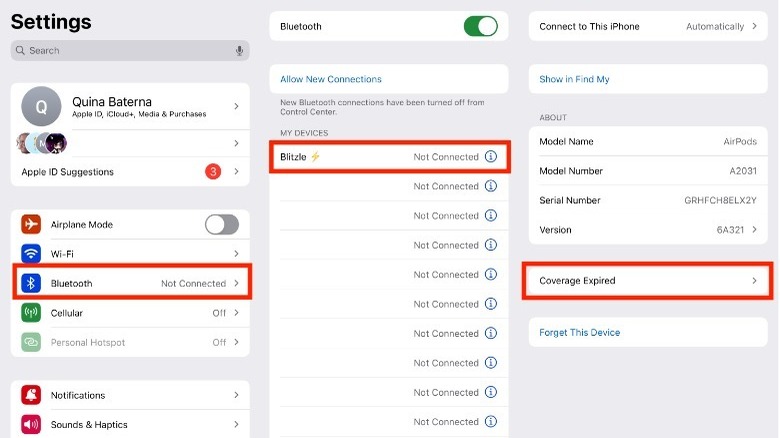Click the Sounds & Haptics icon

pos(31,424)
